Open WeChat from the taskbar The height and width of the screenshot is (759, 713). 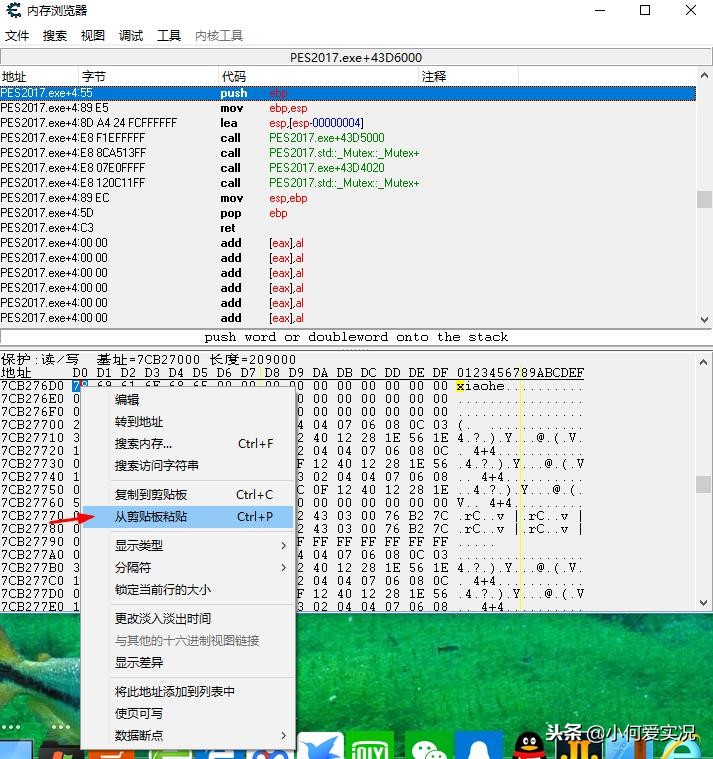tap(428, 746)
